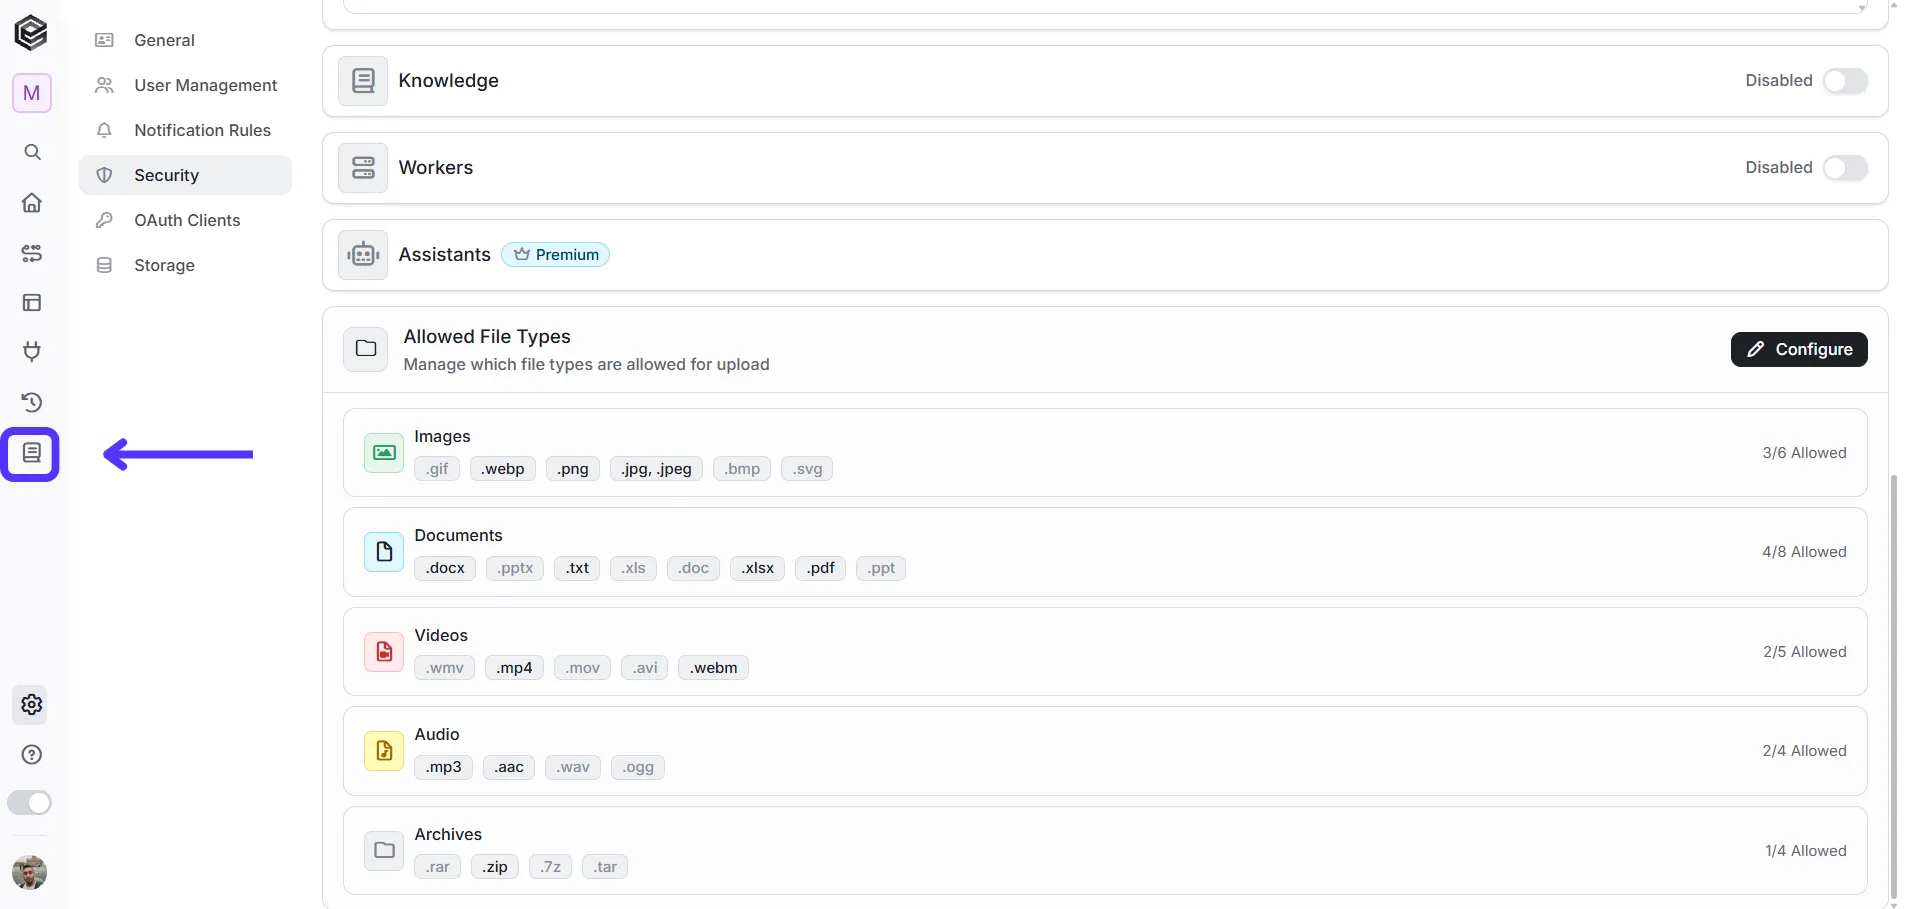Open the layout panel icon

point(32,302)
